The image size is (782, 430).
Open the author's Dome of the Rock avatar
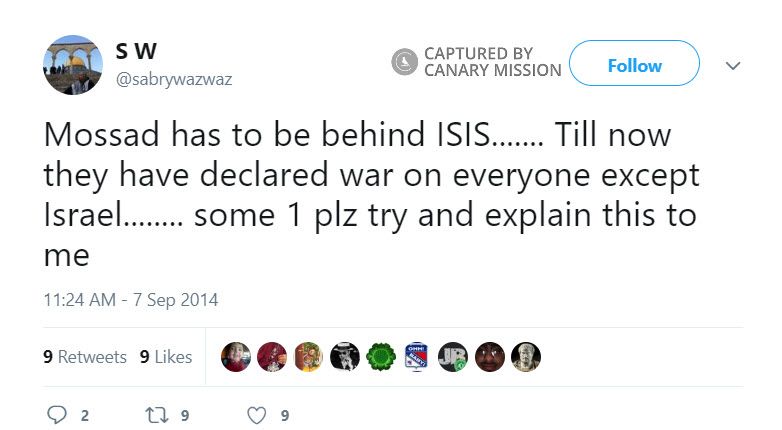point(73,65)
